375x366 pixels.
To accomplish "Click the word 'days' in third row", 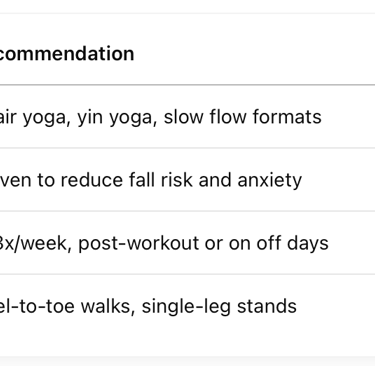I will tap(308, 243).
